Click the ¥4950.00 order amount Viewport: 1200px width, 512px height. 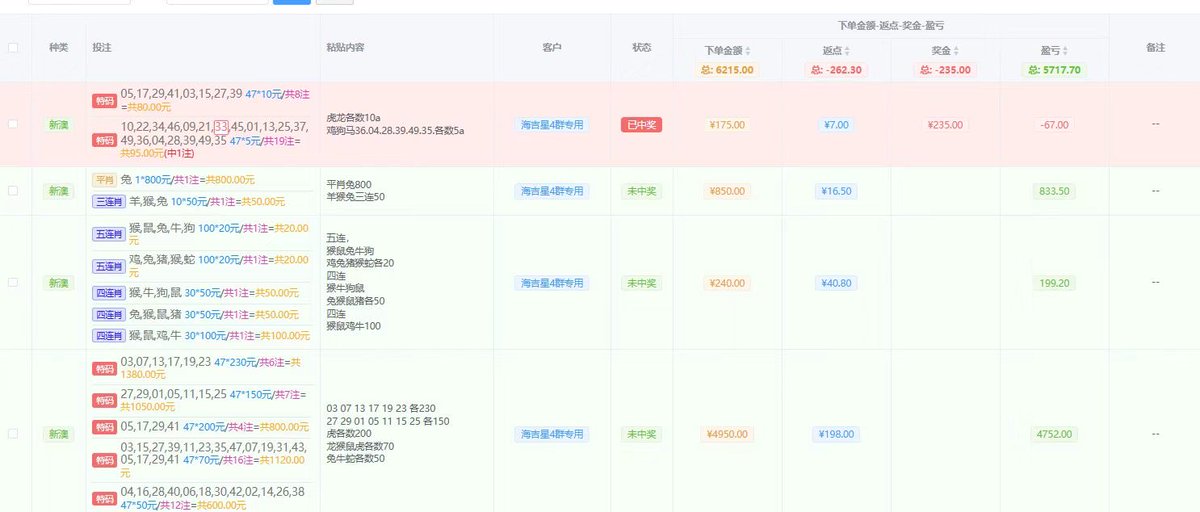click(x=727, y=434)
